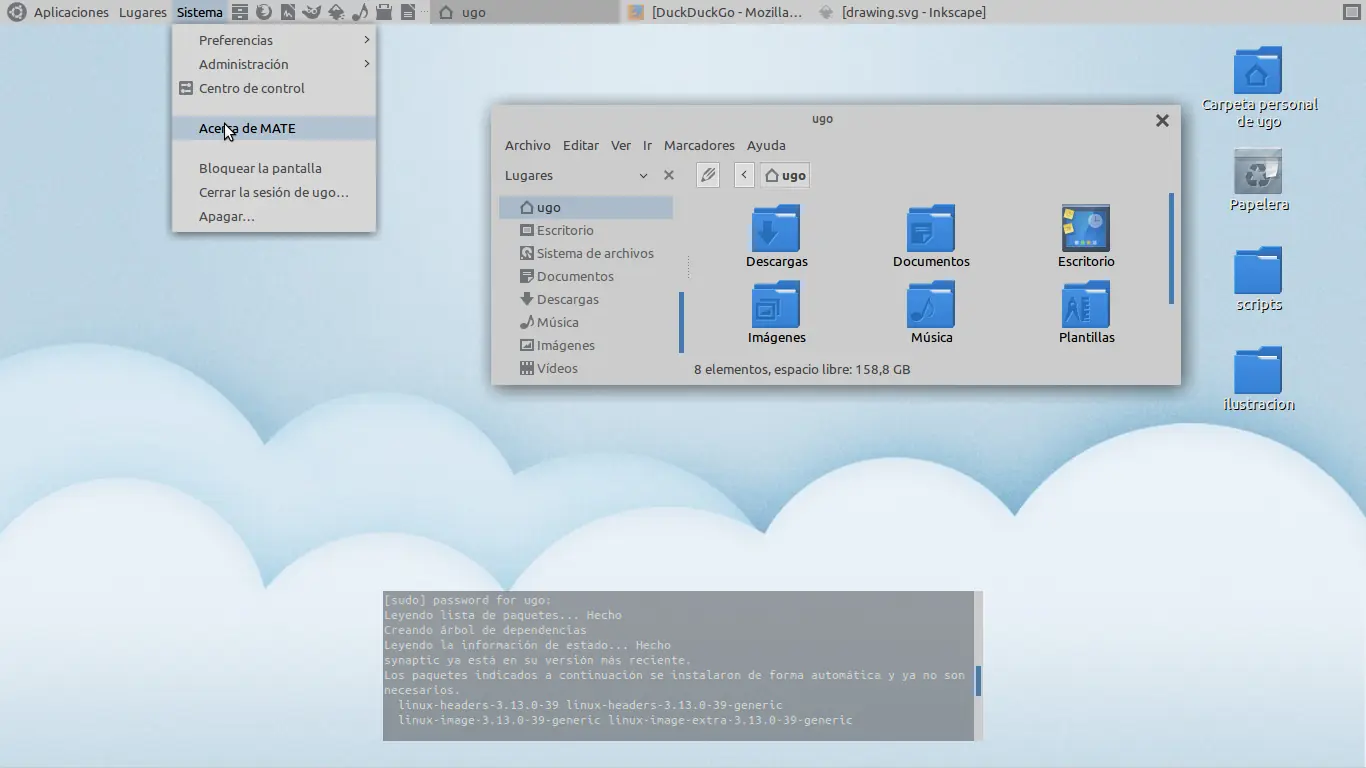Click the terminal window scrollbar
This screenshot has width=1366, height=768.
978,681
